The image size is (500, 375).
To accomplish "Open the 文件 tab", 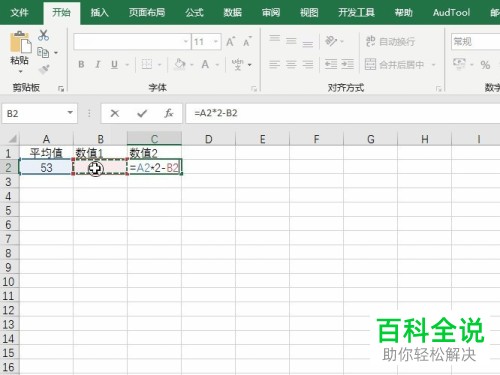I will (x=20, y=13).
